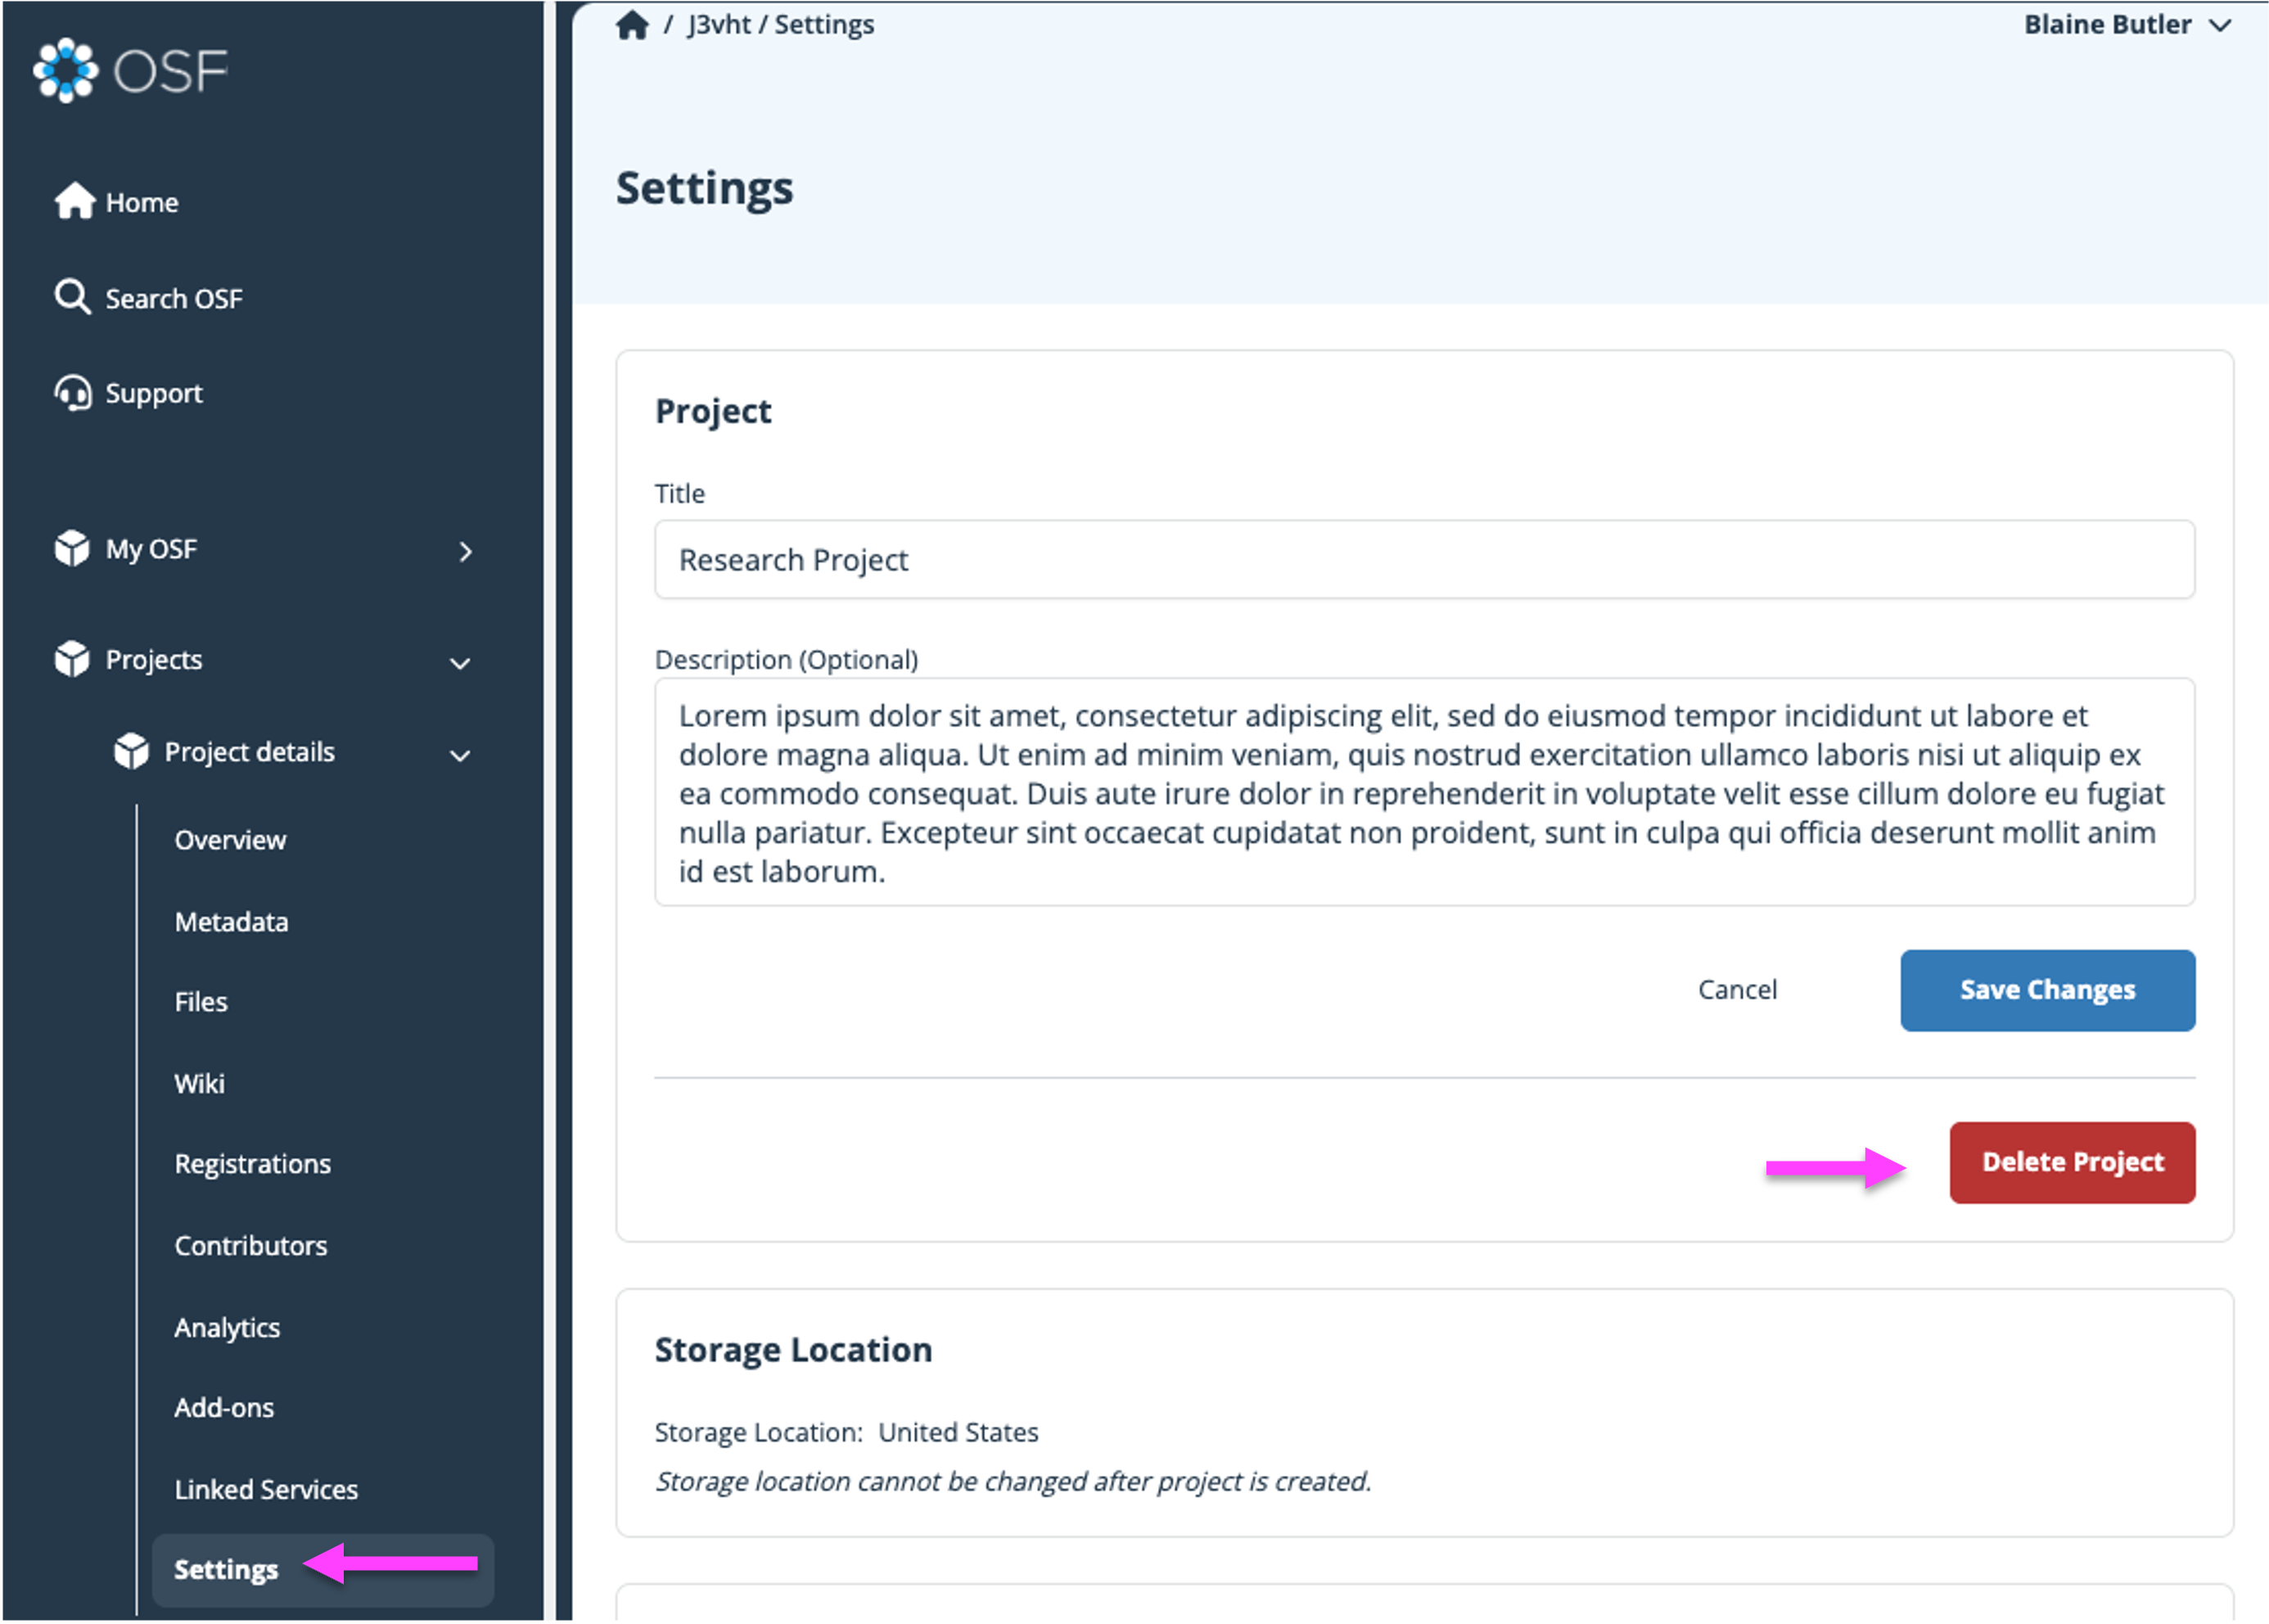The width and height of the screenshot is (2269, 1624).
Task: Click the My OSF cube icon
Action: (72, 548)
